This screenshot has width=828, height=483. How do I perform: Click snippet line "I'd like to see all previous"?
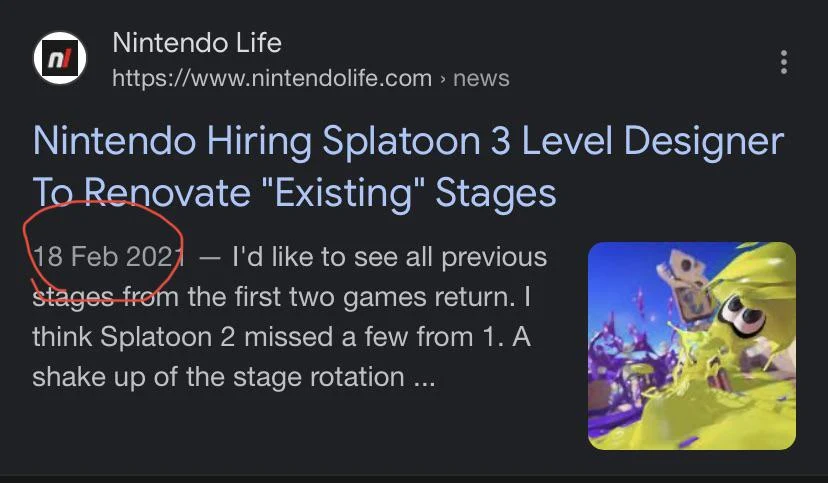tap(390, 257)
